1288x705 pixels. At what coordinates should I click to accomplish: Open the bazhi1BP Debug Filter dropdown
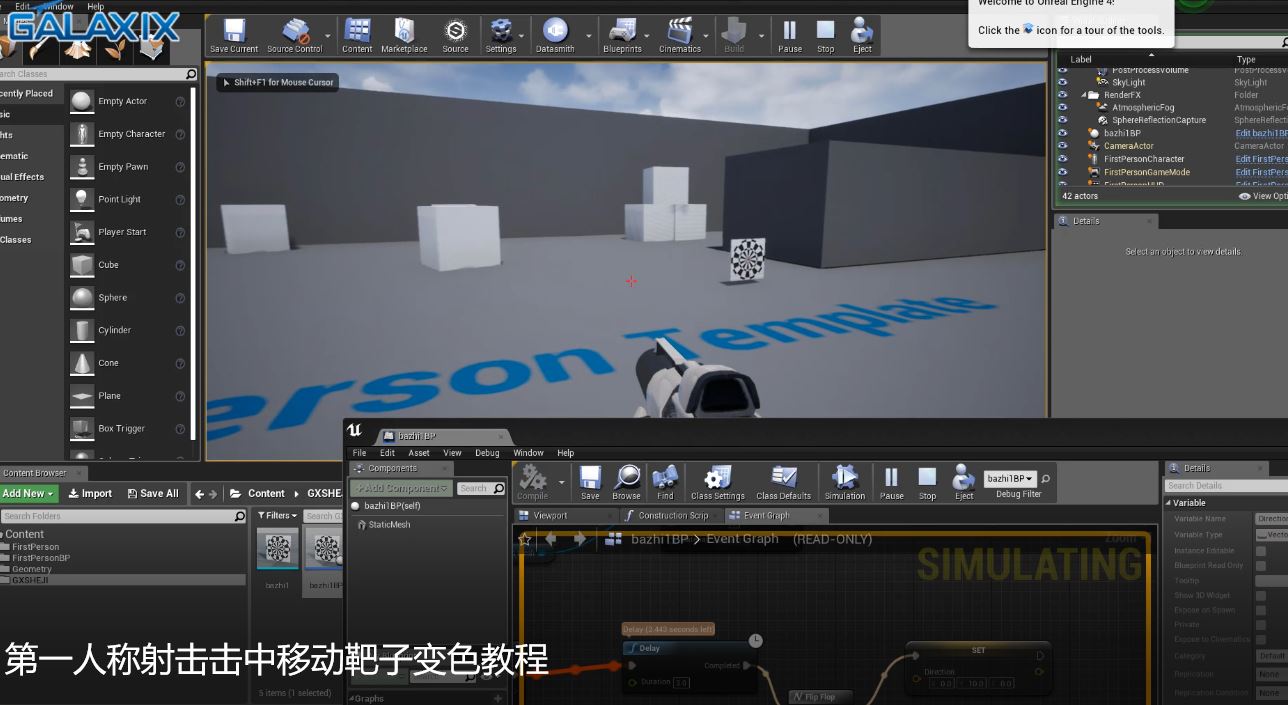pos(1010,479)
